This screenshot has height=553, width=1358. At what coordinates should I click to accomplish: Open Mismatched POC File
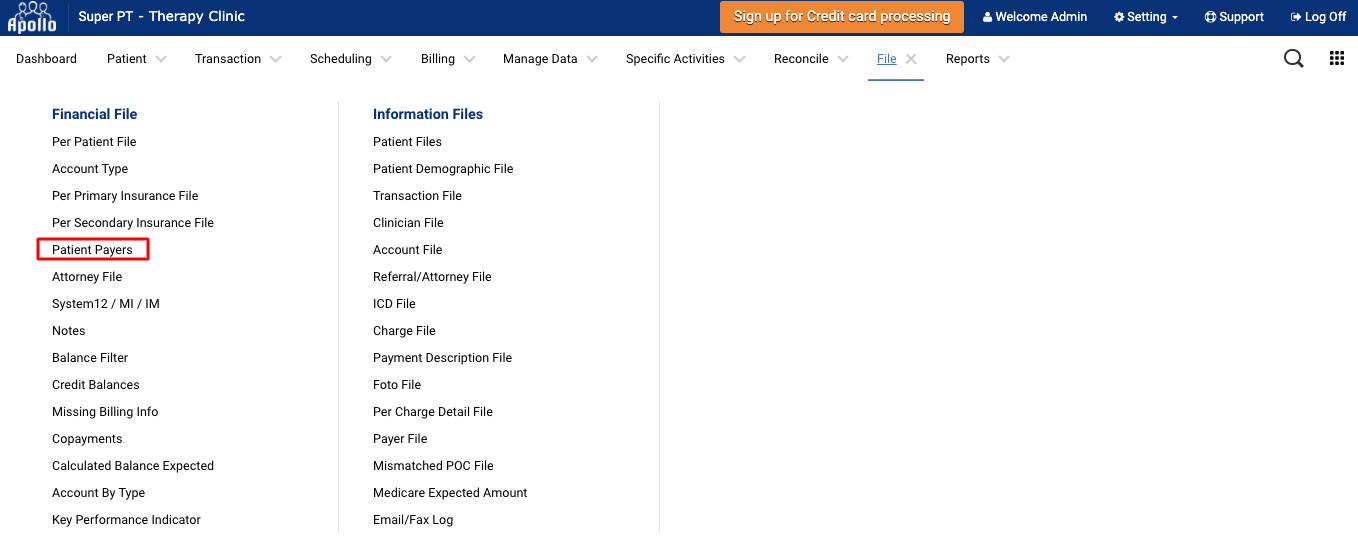[433, 466]
